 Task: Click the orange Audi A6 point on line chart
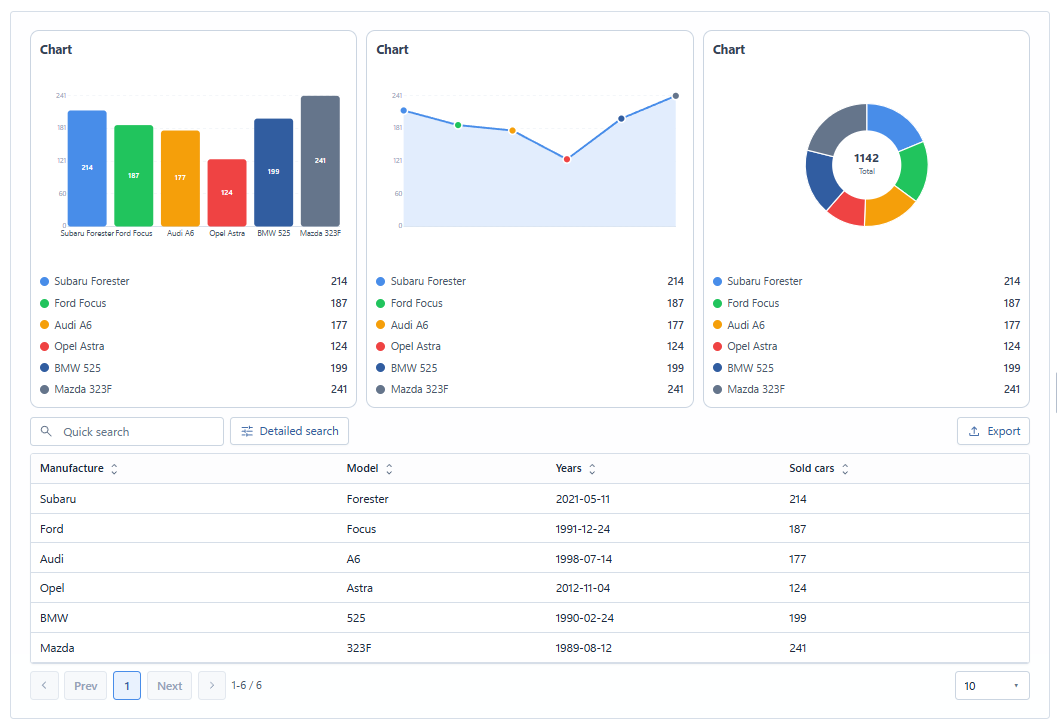(512, 131)
